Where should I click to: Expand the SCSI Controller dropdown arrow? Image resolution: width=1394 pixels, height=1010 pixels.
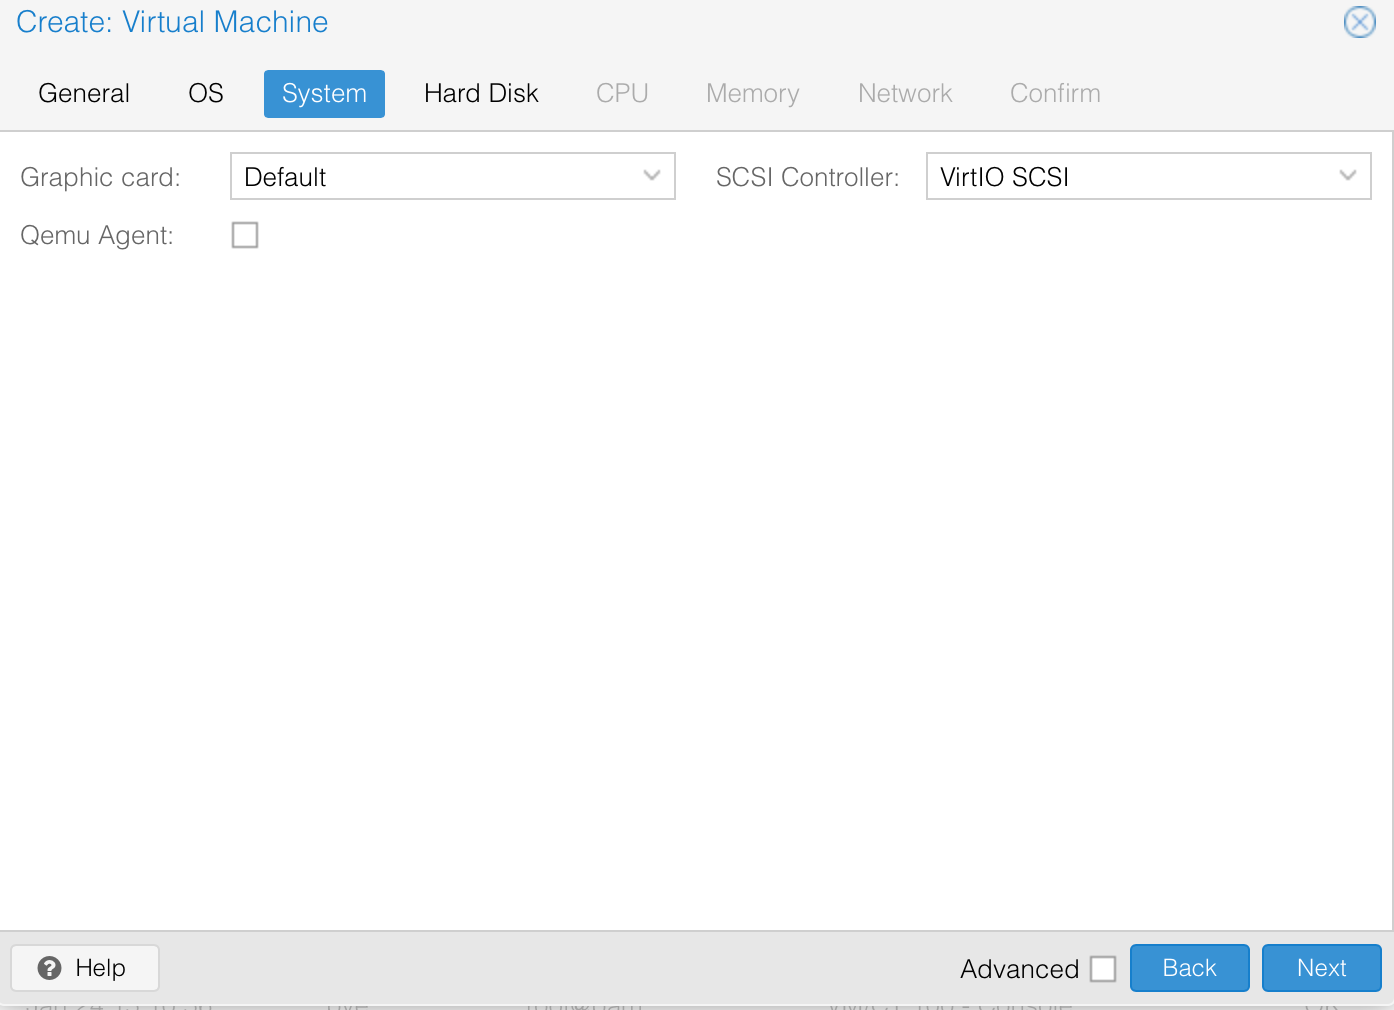point(1348,176)
